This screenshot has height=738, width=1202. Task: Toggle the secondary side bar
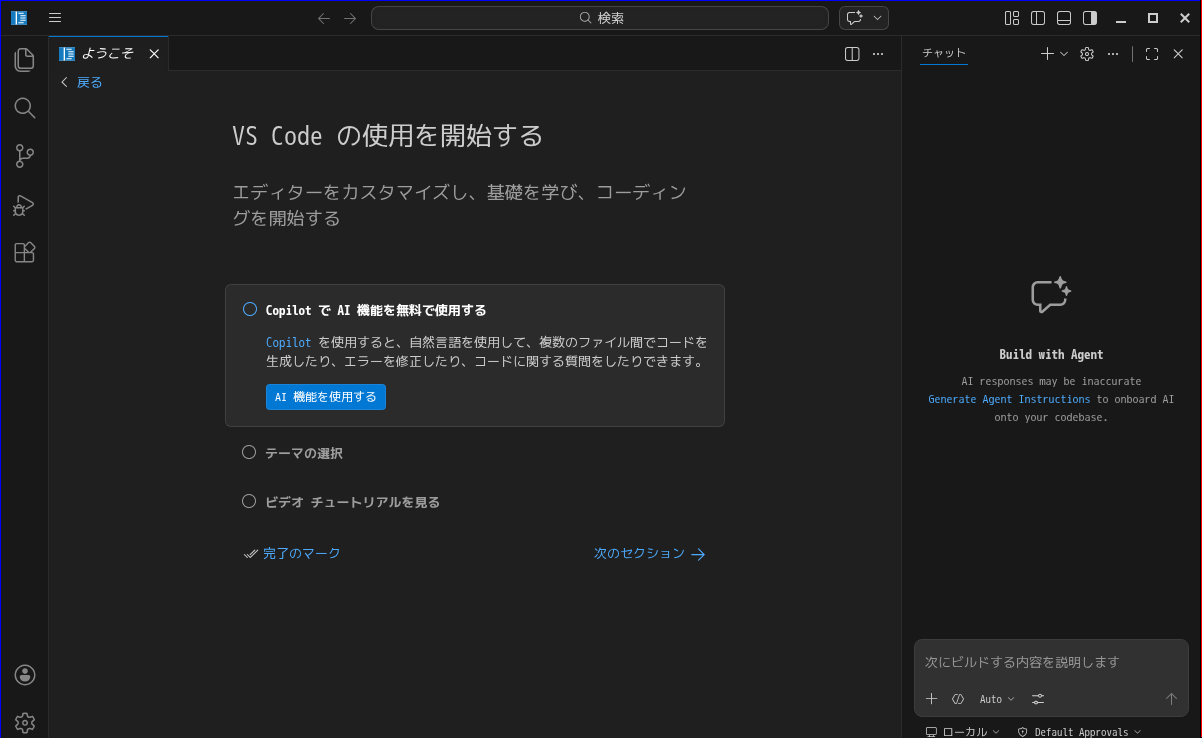[1090, 18]
